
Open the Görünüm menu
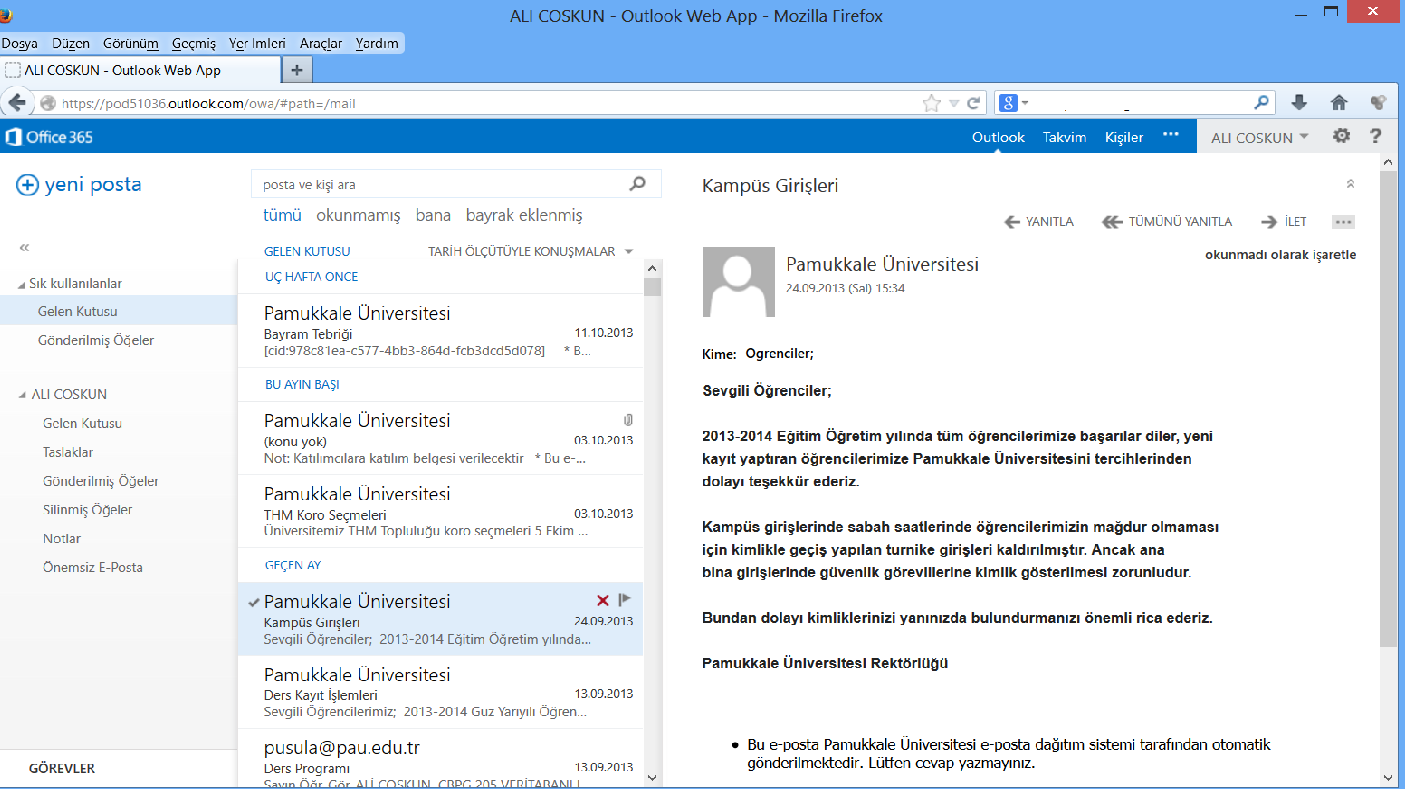(x=131, y=43)
